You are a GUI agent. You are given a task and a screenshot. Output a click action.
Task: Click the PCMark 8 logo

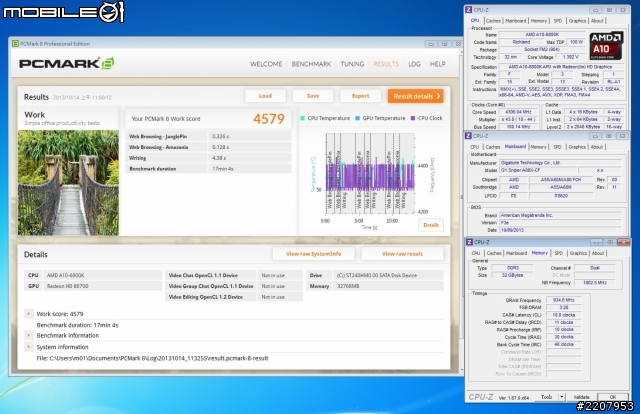click(67, 63)
